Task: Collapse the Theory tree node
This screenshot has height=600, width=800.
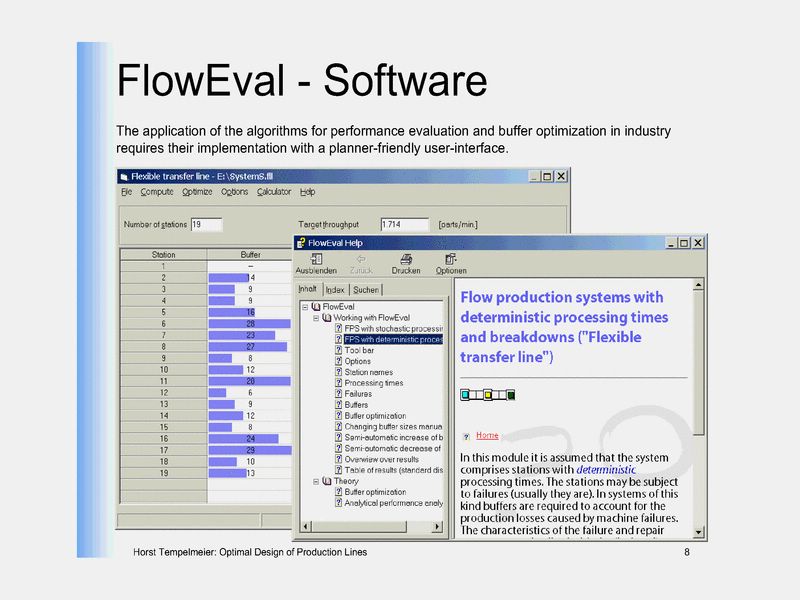Action: click(315, 481)
